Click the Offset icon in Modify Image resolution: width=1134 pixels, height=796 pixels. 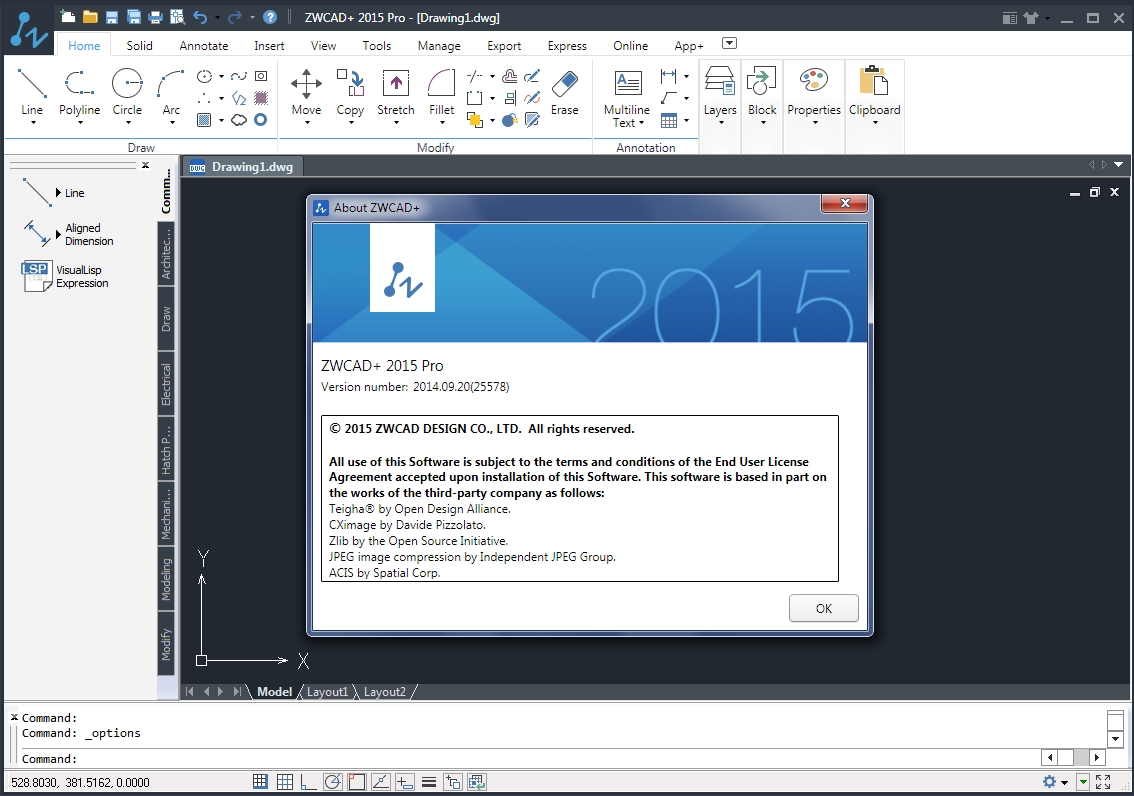pos(510,76)
